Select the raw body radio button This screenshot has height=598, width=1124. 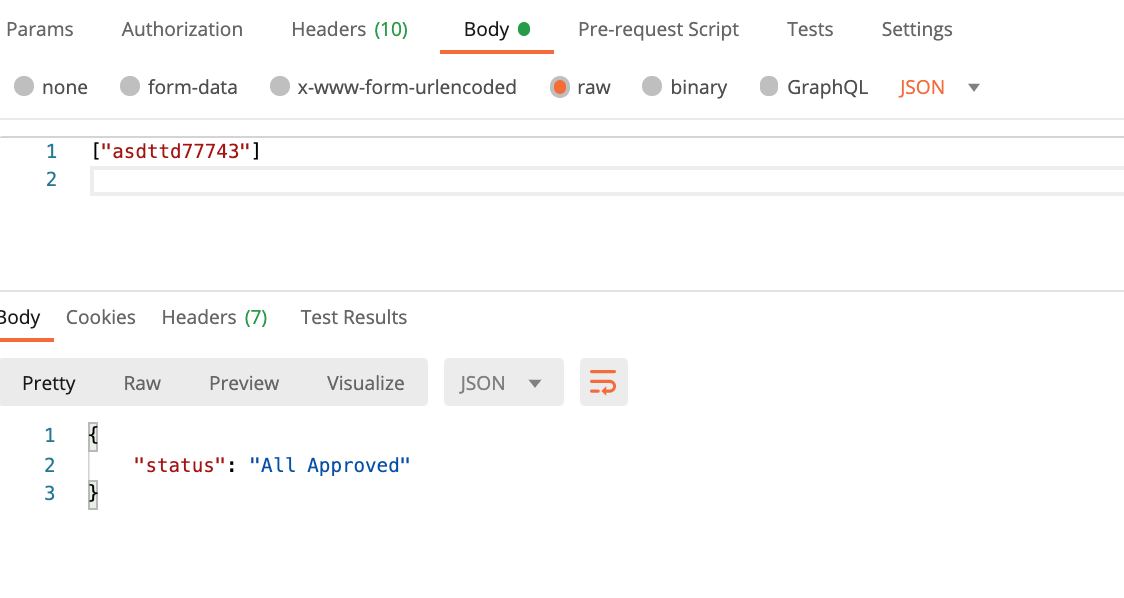click(559, 87)
